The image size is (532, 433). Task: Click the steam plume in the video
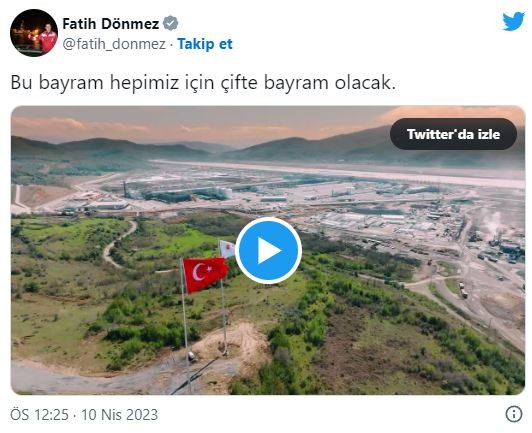click(x=491, y=222)
